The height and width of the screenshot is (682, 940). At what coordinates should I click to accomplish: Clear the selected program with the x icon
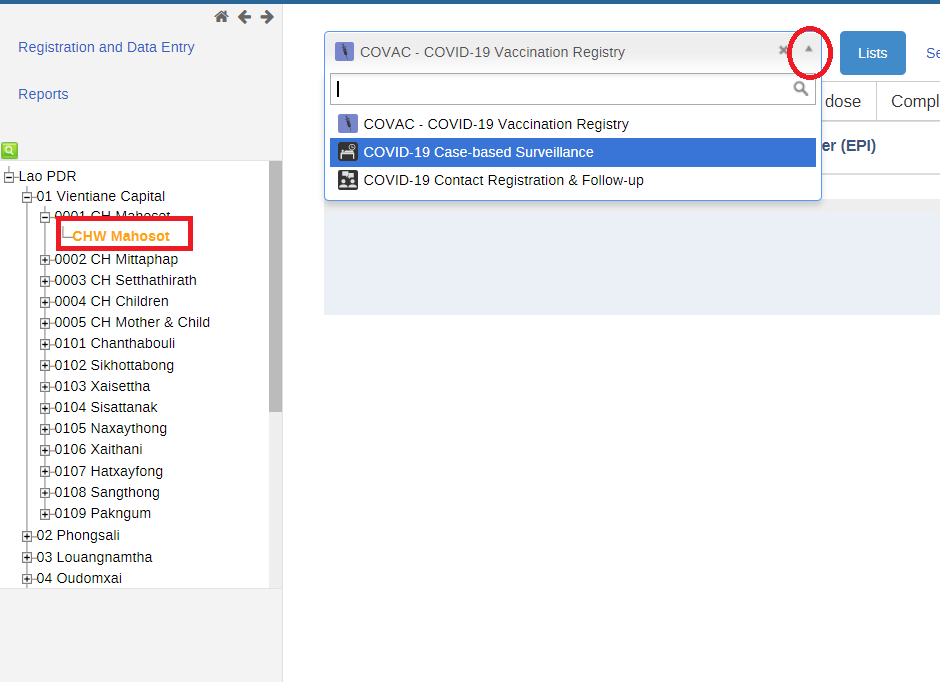point(782,50)
